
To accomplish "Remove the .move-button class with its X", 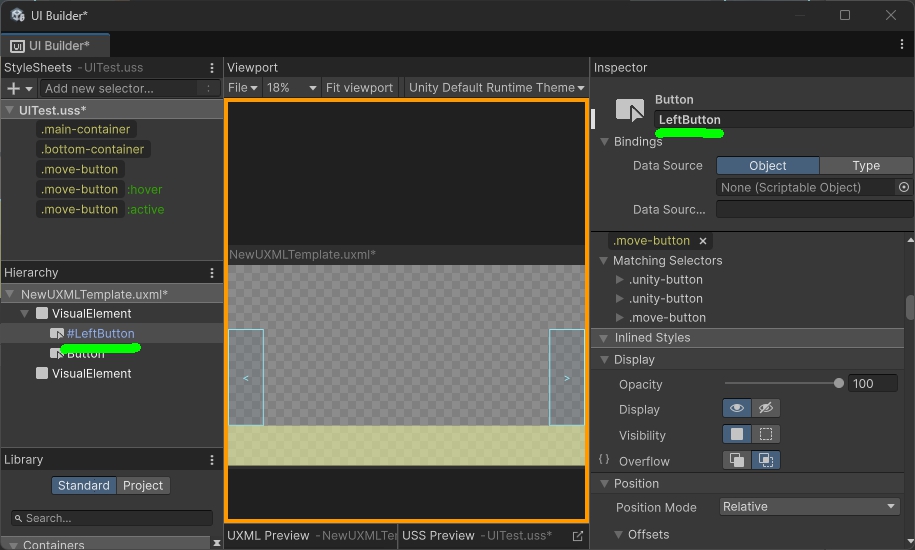I will (703, 241).
